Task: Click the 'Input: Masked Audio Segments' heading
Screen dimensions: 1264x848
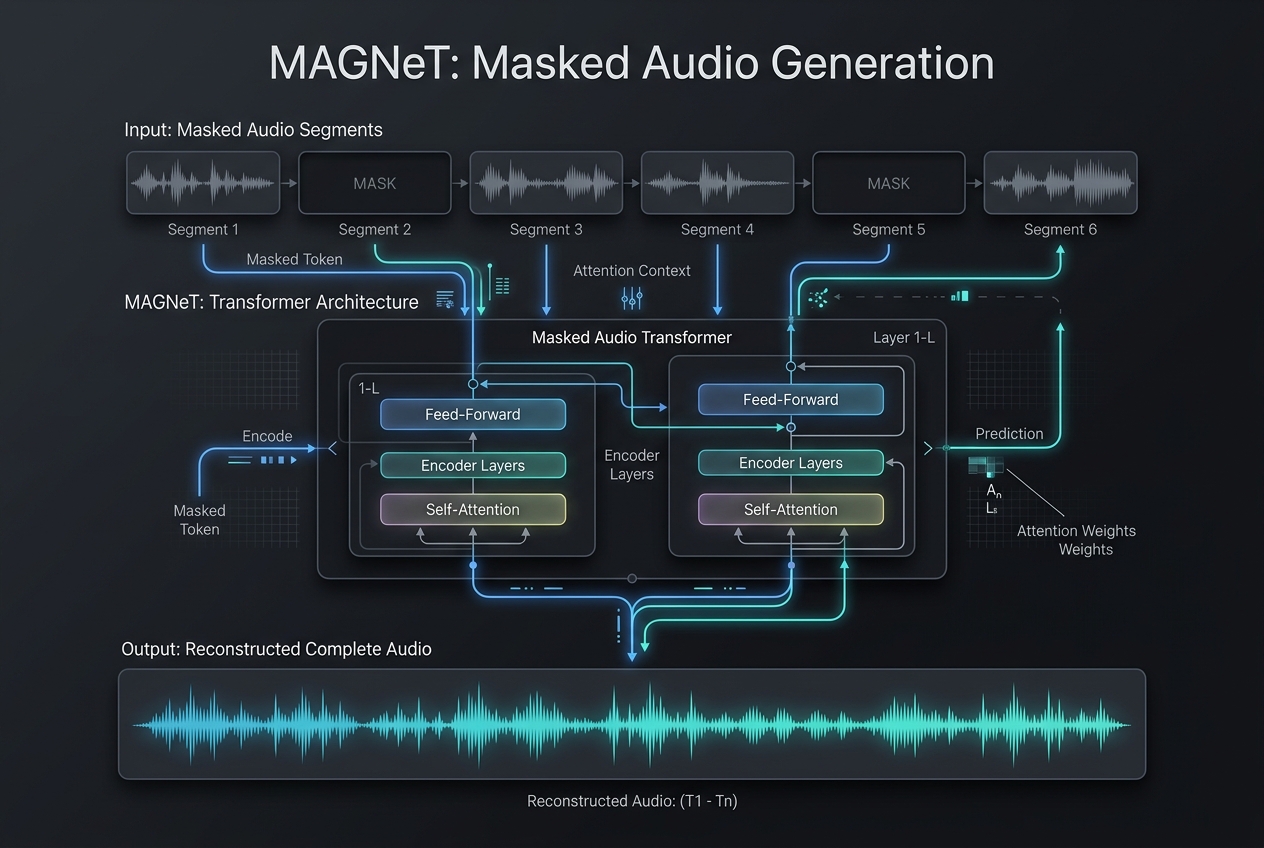Action: click(253, 130)
